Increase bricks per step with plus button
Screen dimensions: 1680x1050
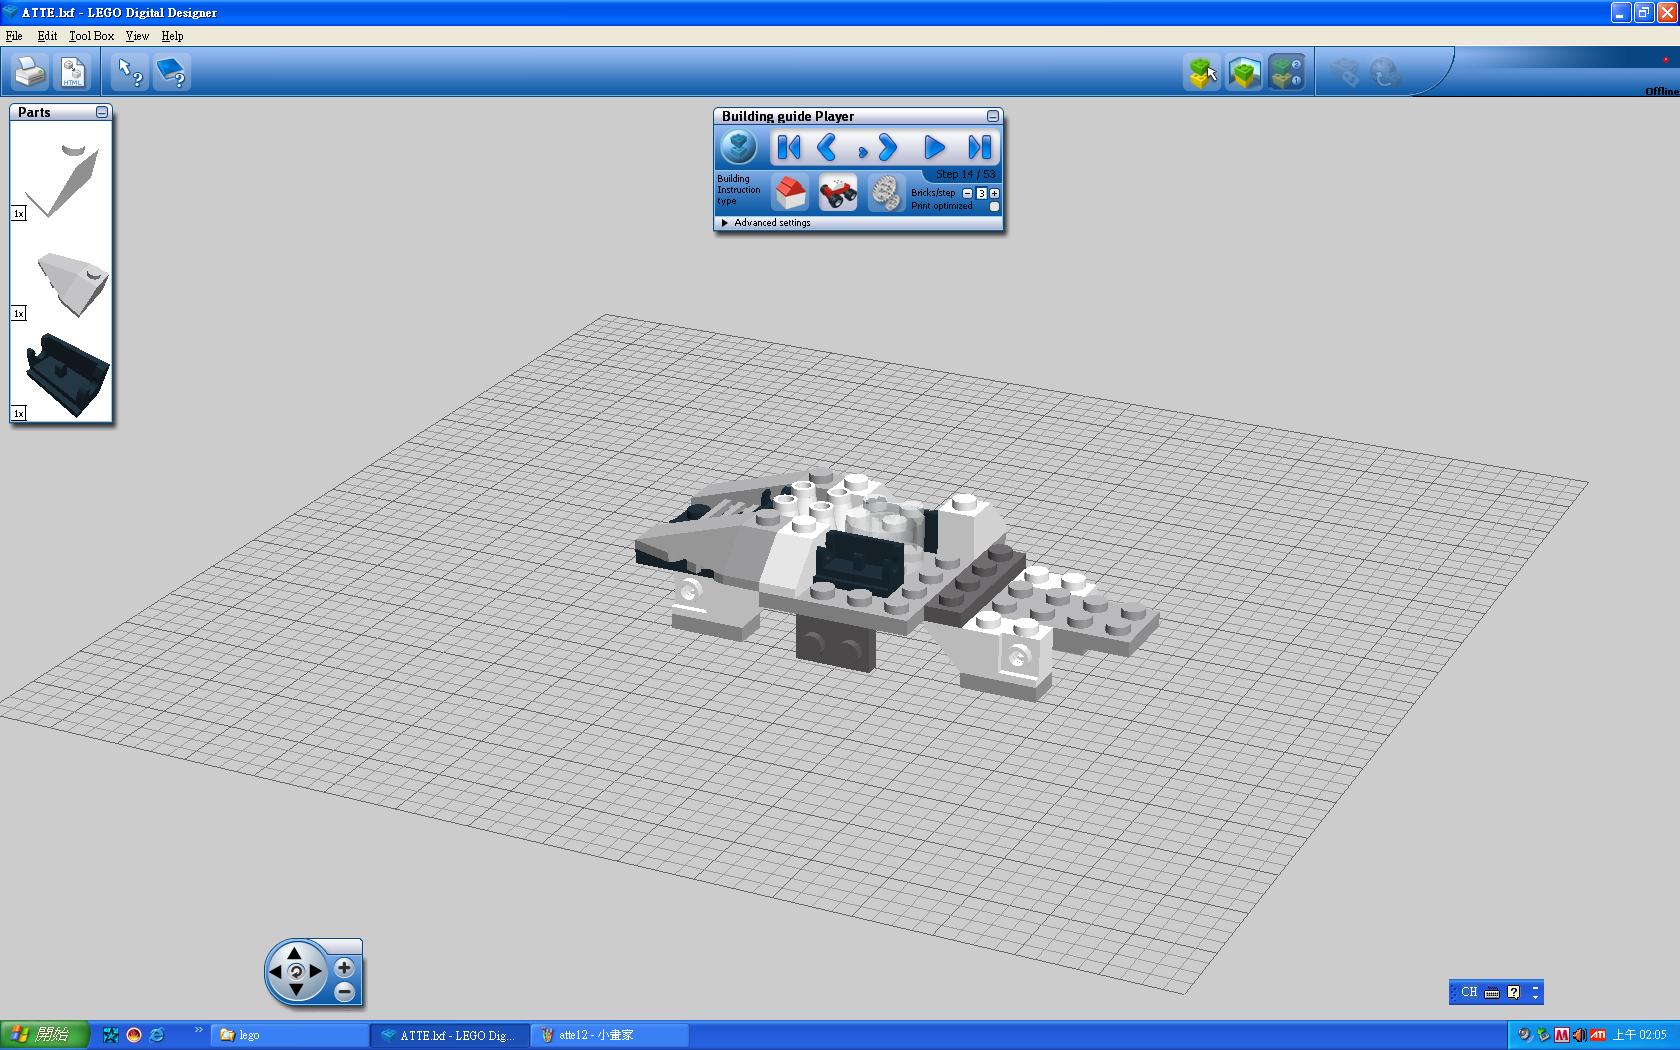coord(994,193)
